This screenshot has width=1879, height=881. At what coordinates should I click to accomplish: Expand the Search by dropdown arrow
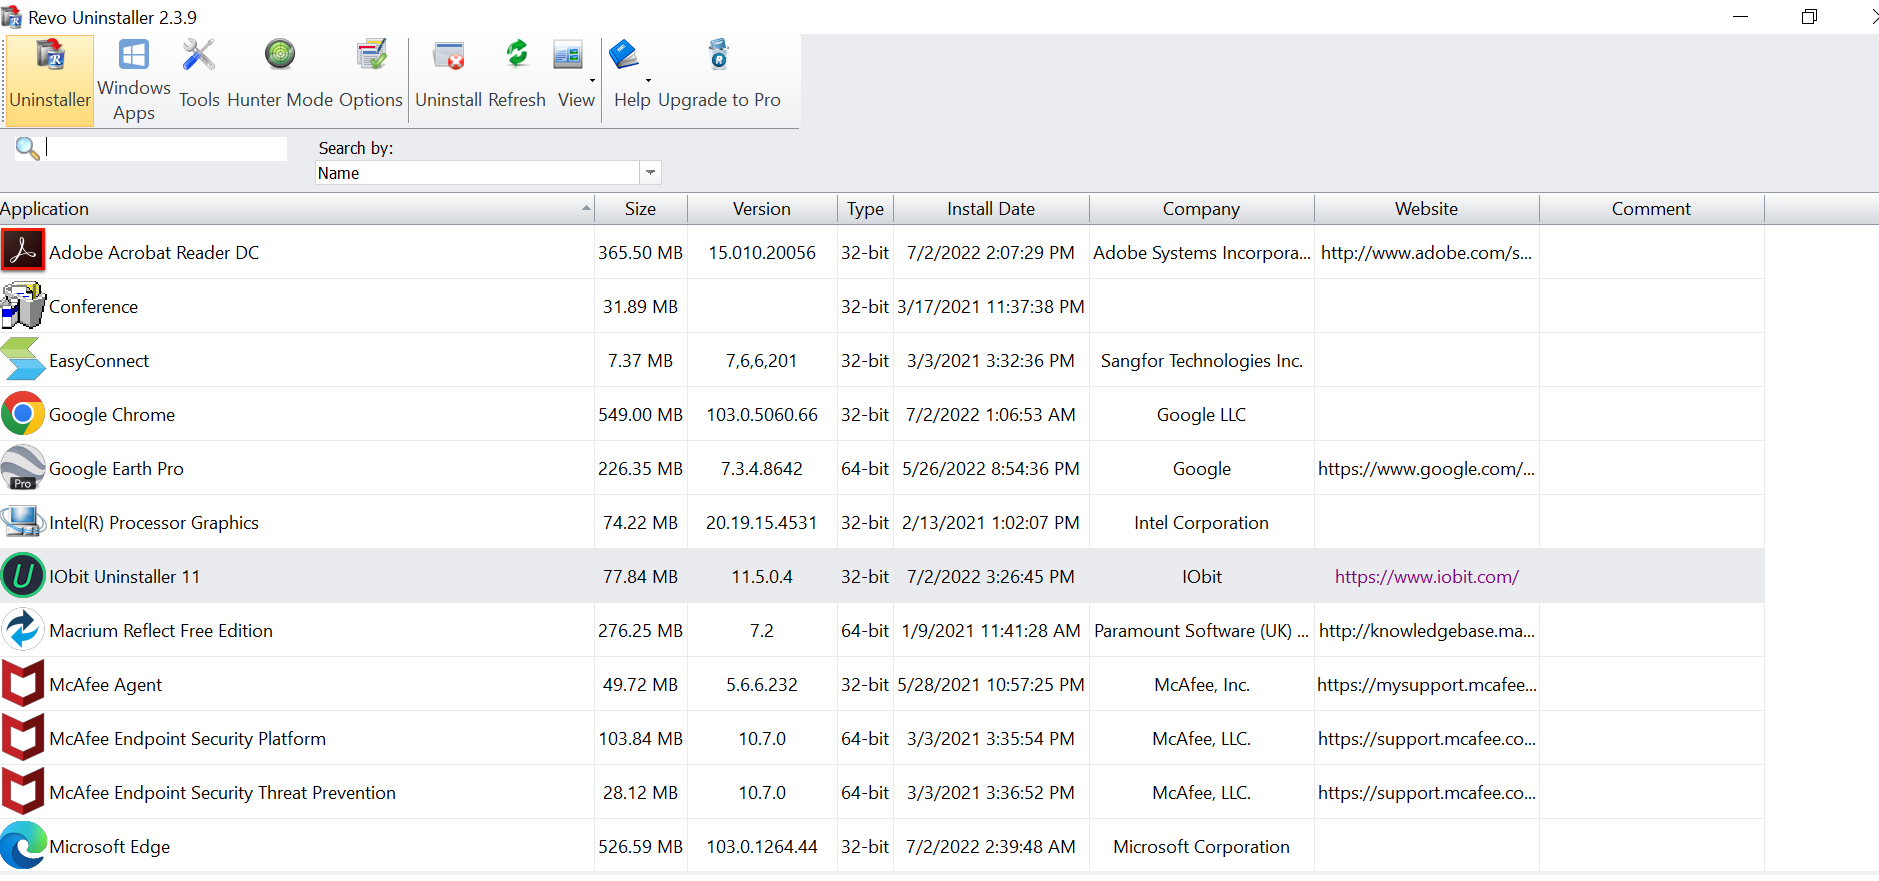pyautogui.click(x=651, y=173)
